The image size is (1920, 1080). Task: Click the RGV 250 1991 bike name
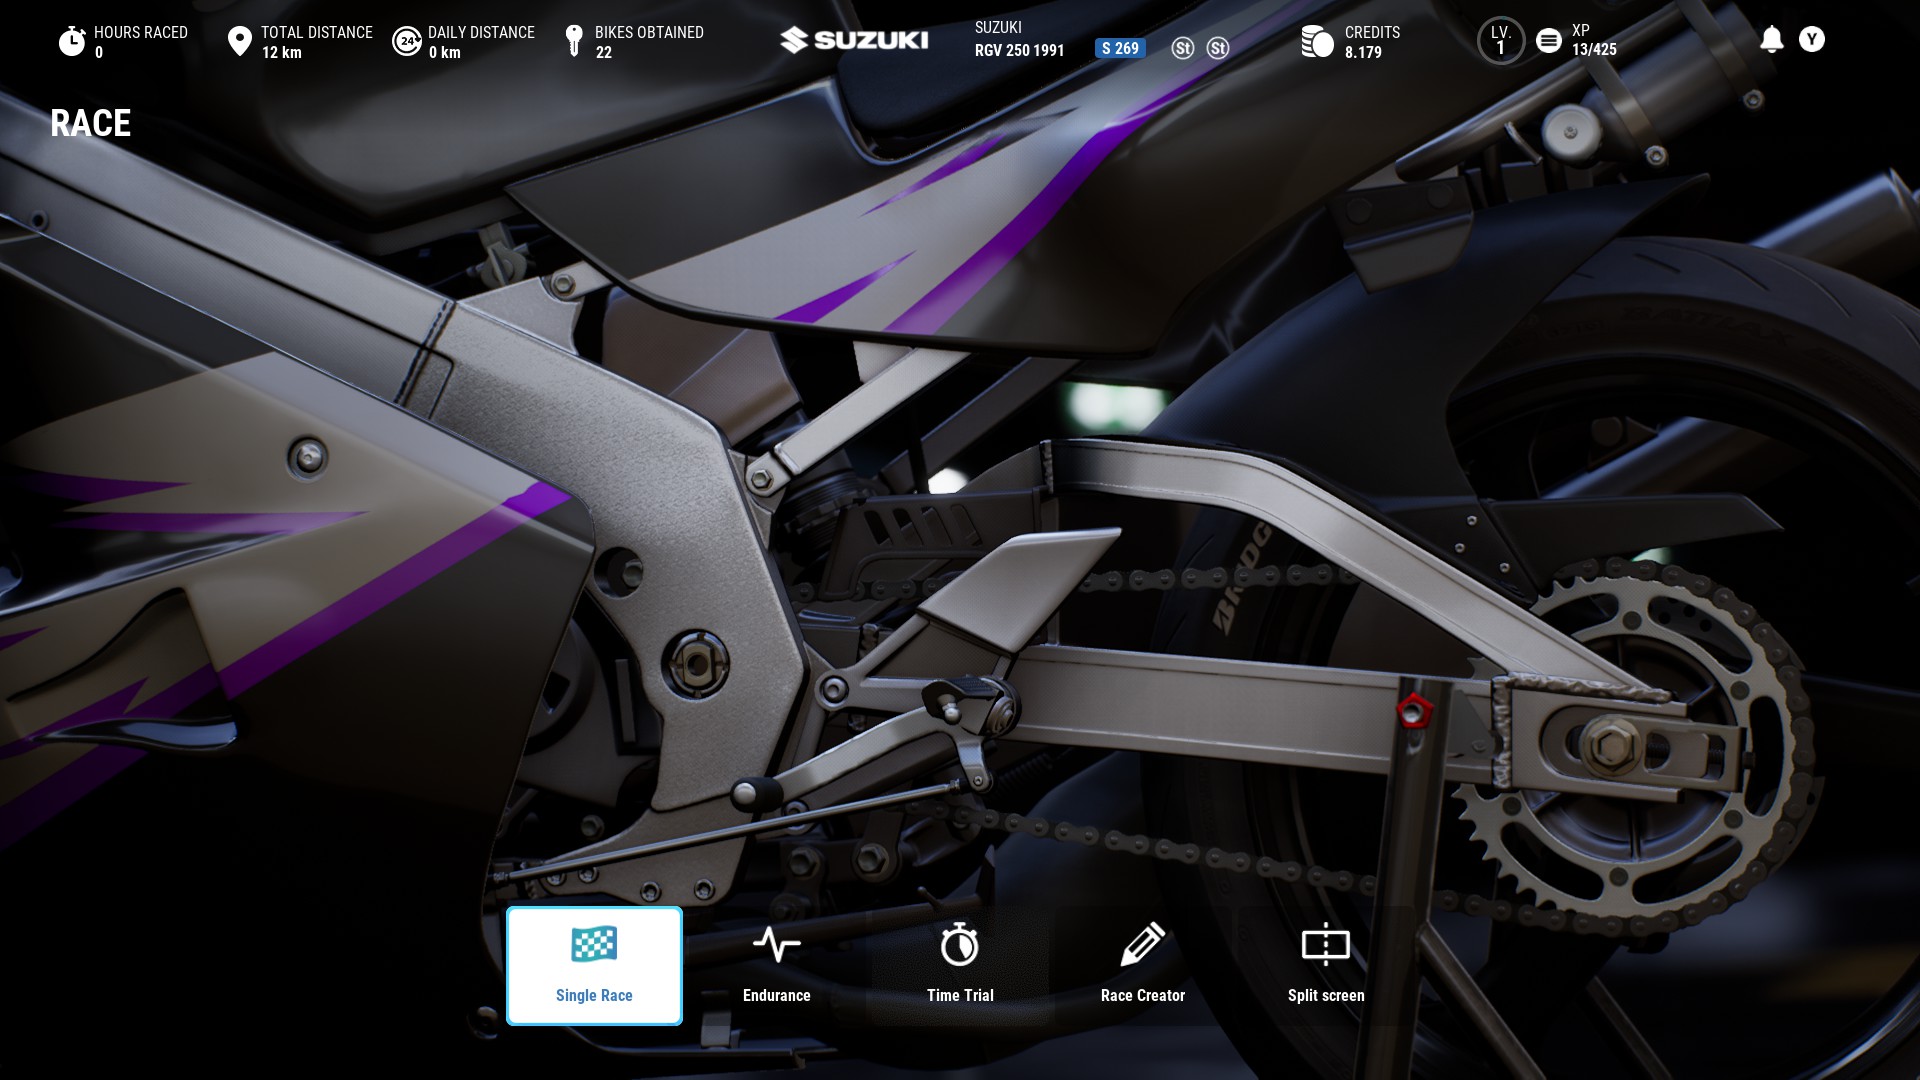point(1019,50)
